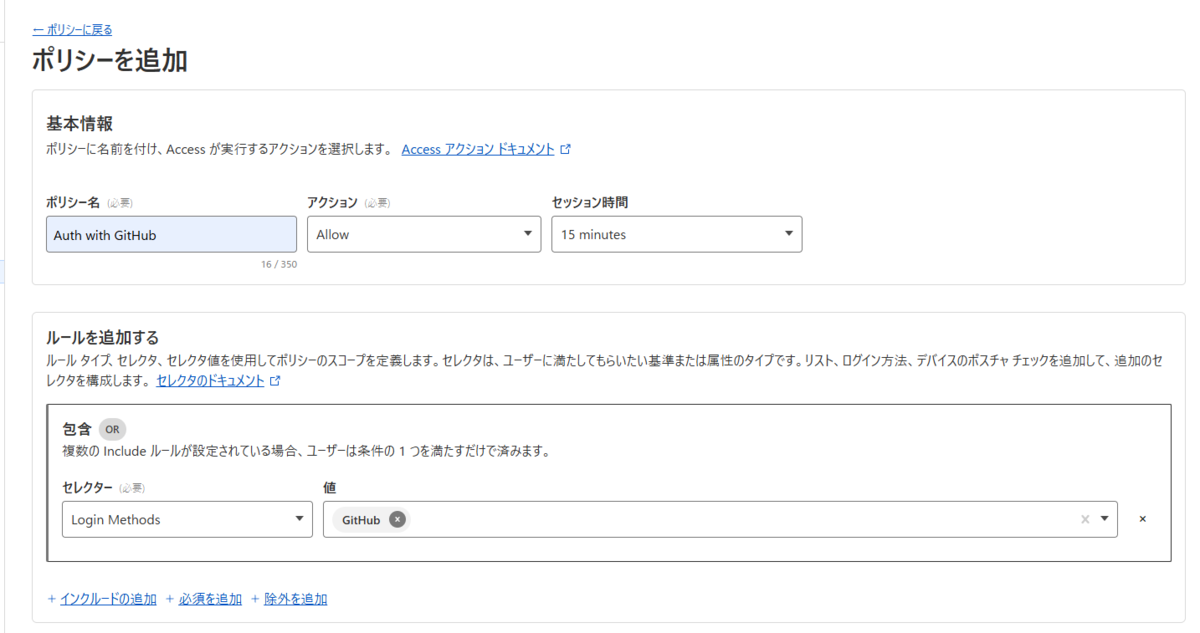
Task: Open the セレクター dropdown showing Login Methods
Action: (x=187, y=520)
